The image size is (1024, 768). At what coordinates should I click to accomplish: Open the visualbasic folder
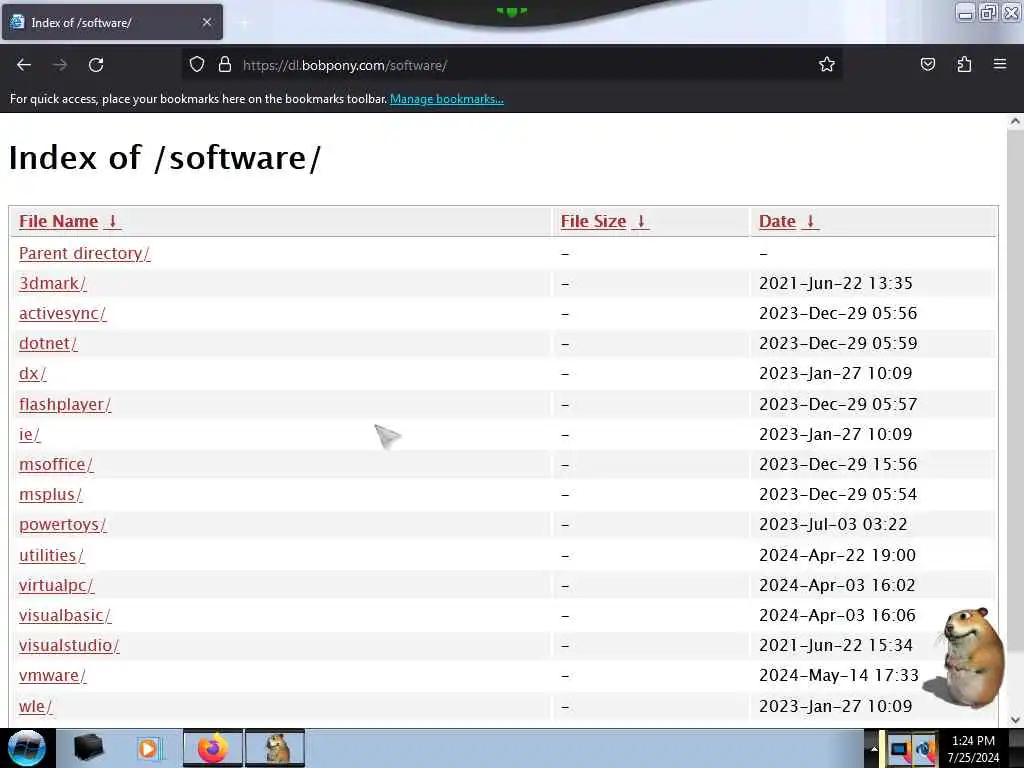coord(65,615)
